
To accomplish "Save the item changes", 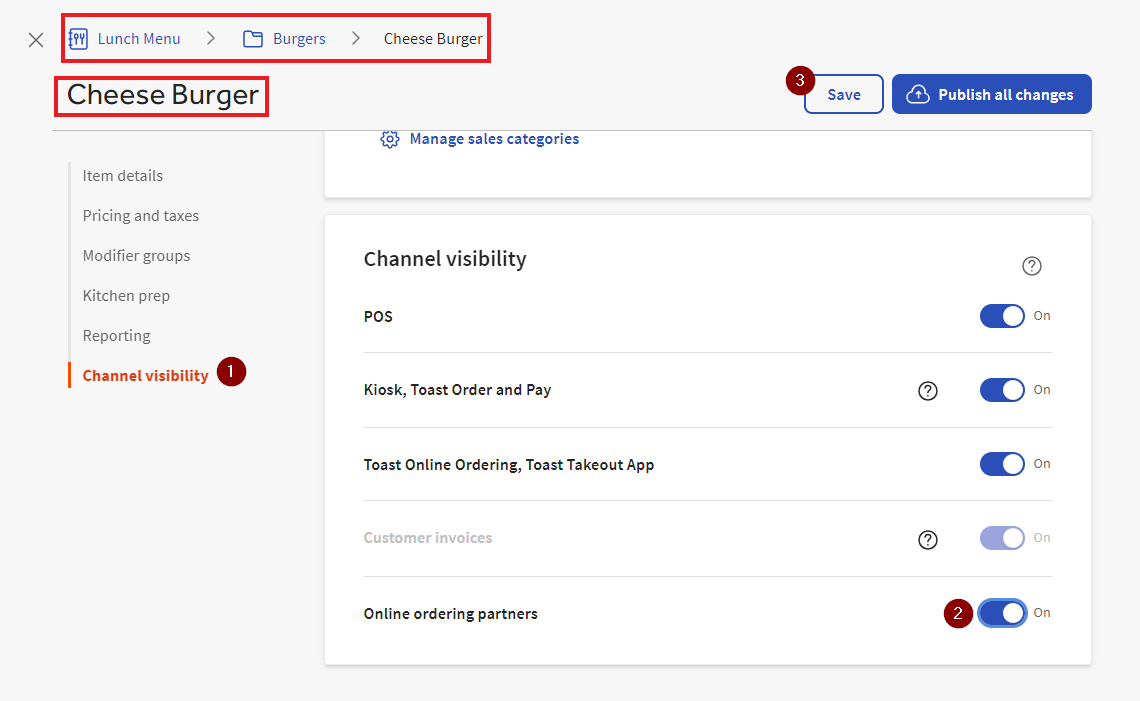I will click(x=843, y=95).
